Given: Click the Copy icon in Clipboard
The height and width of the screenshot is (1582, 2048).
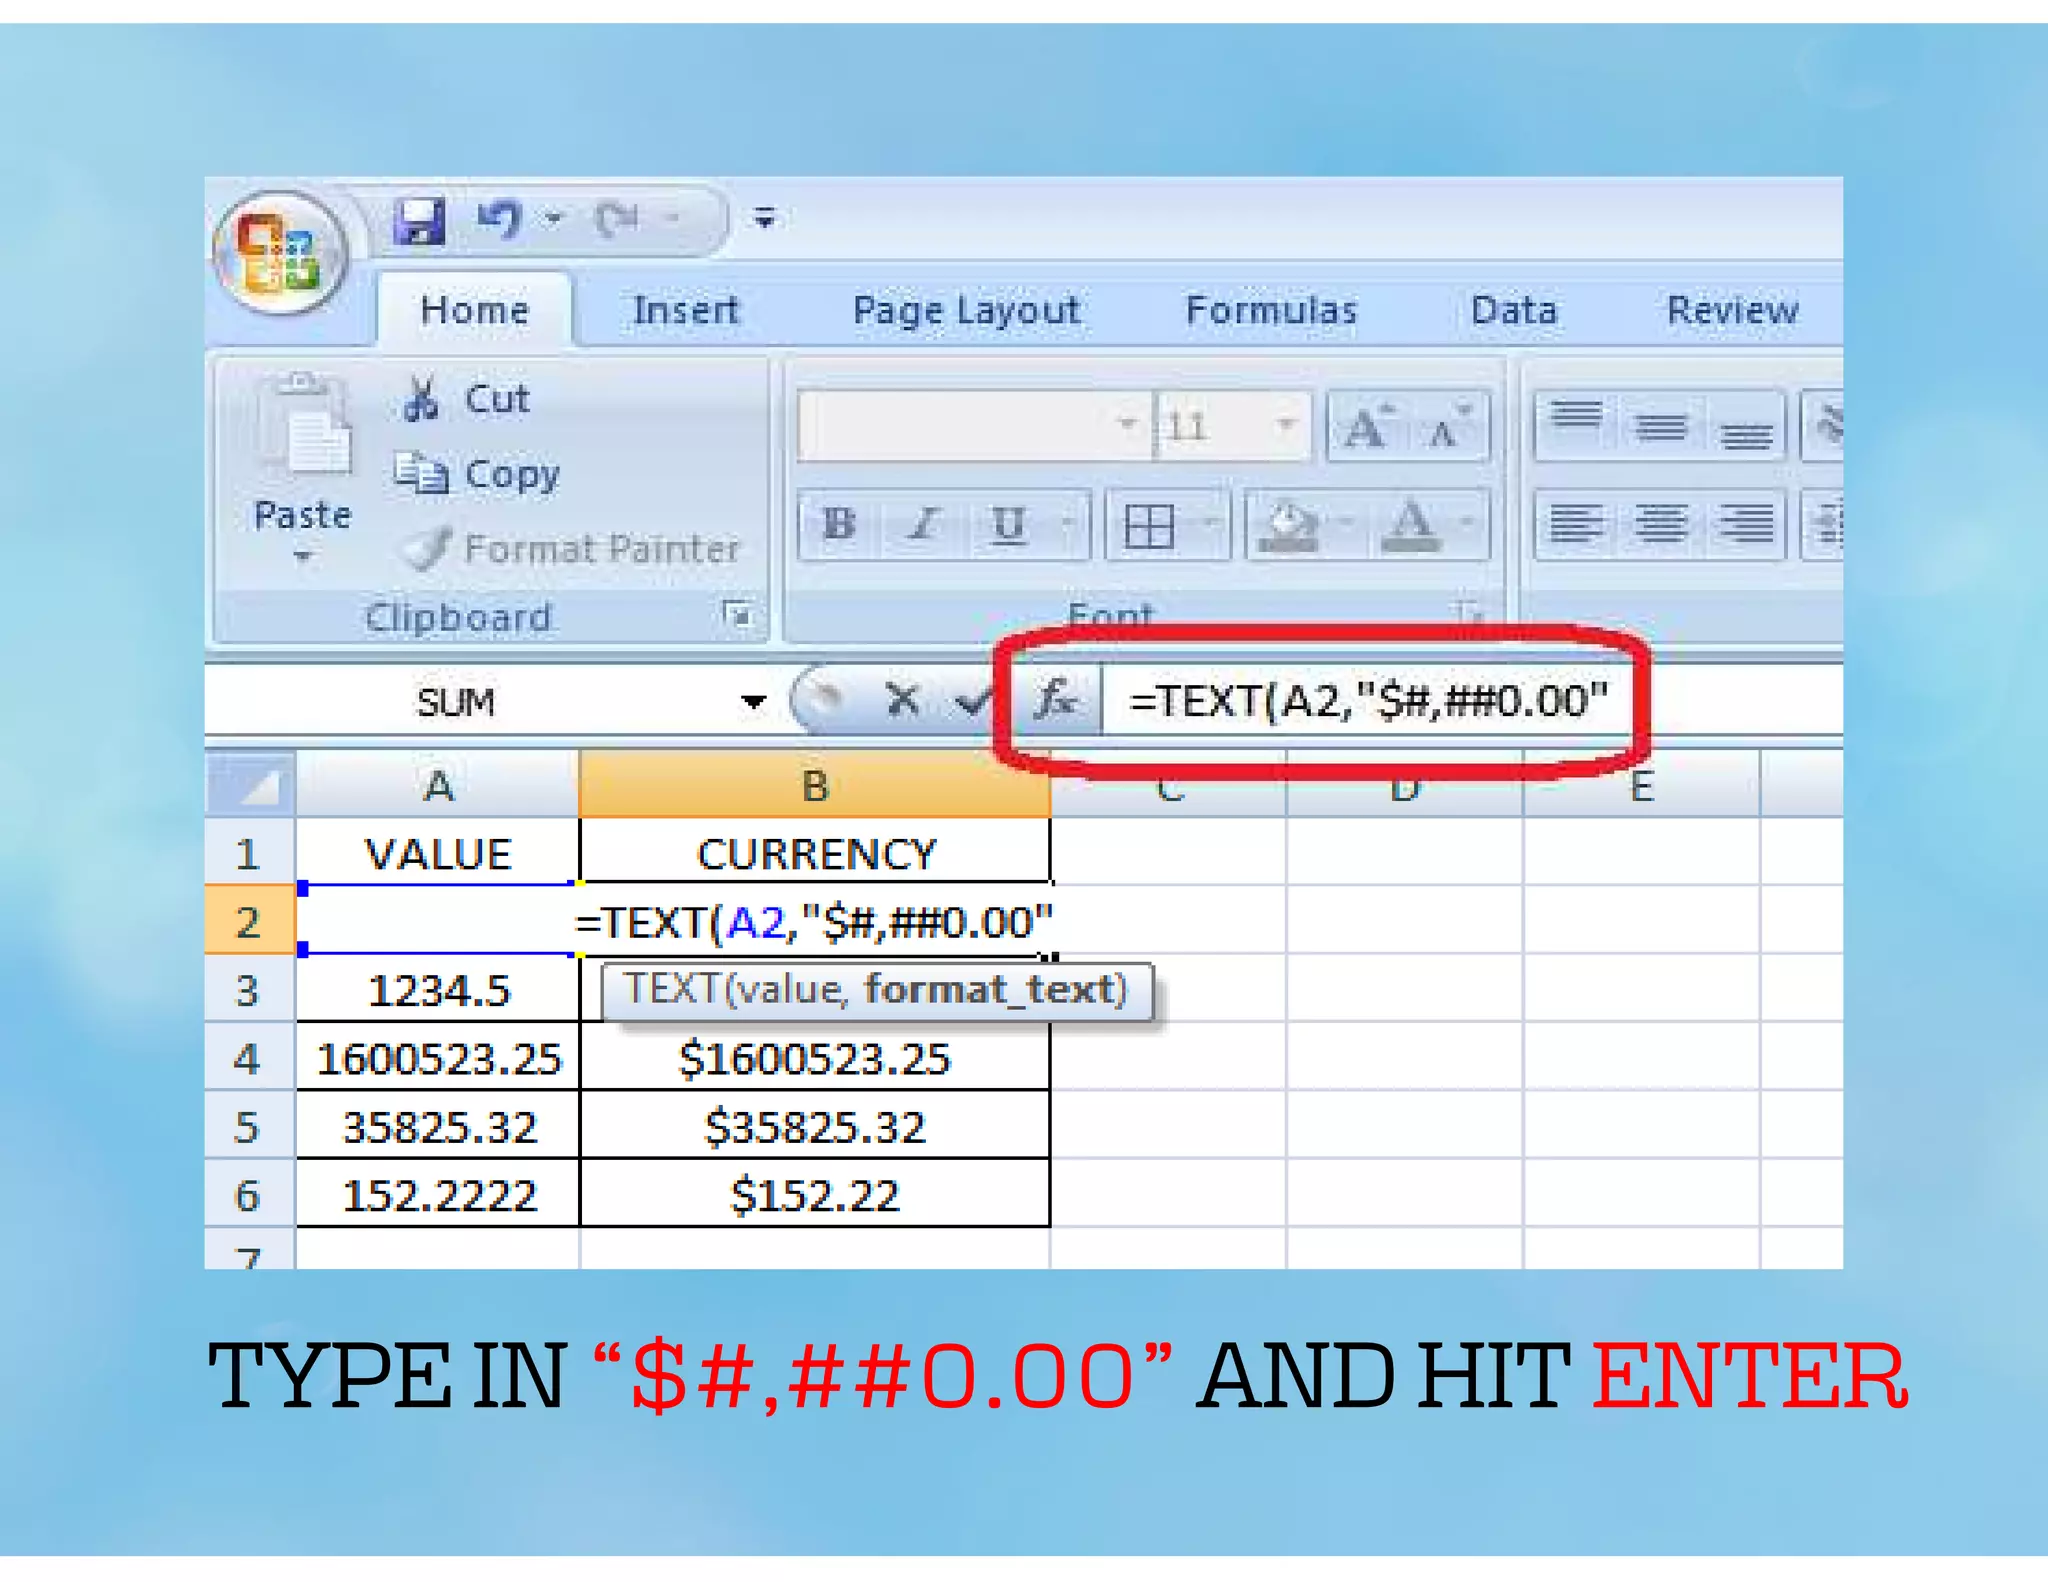Looking at the screenshot, I should (x=420, y=473).
